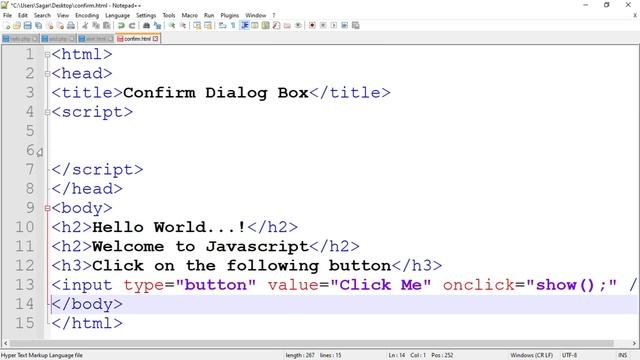640x360 pixels.
Task: Collapse the <script> fold marker on line 4
Action: point(47,112)
